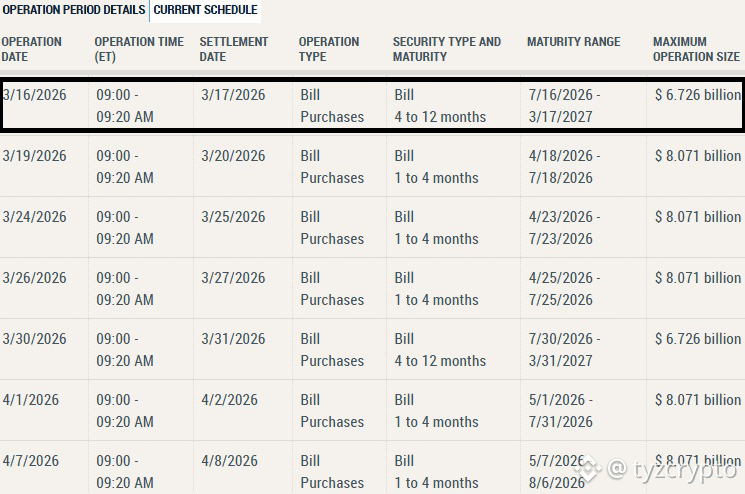The height and width of the screenshot is (494, 745).
Task: Select the 7/16/2026 - 3/17/2027 maturity range
Action: 564,106
